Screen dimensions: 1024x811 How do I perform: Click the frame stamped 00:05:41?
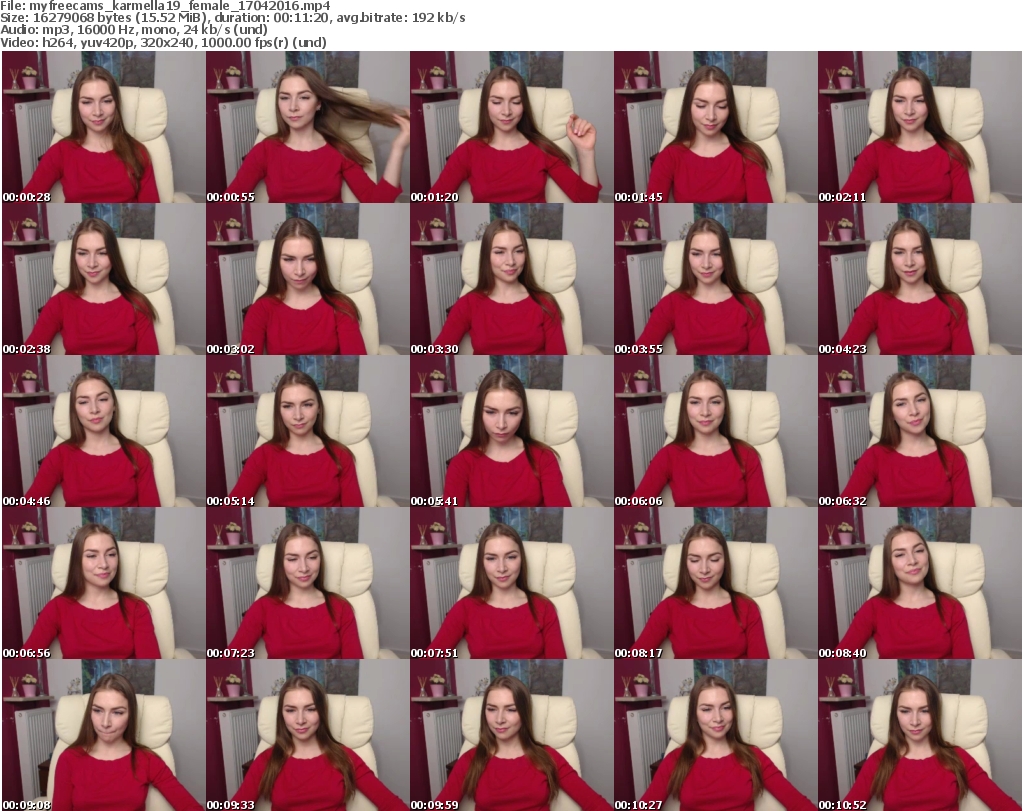click(511, 431)
